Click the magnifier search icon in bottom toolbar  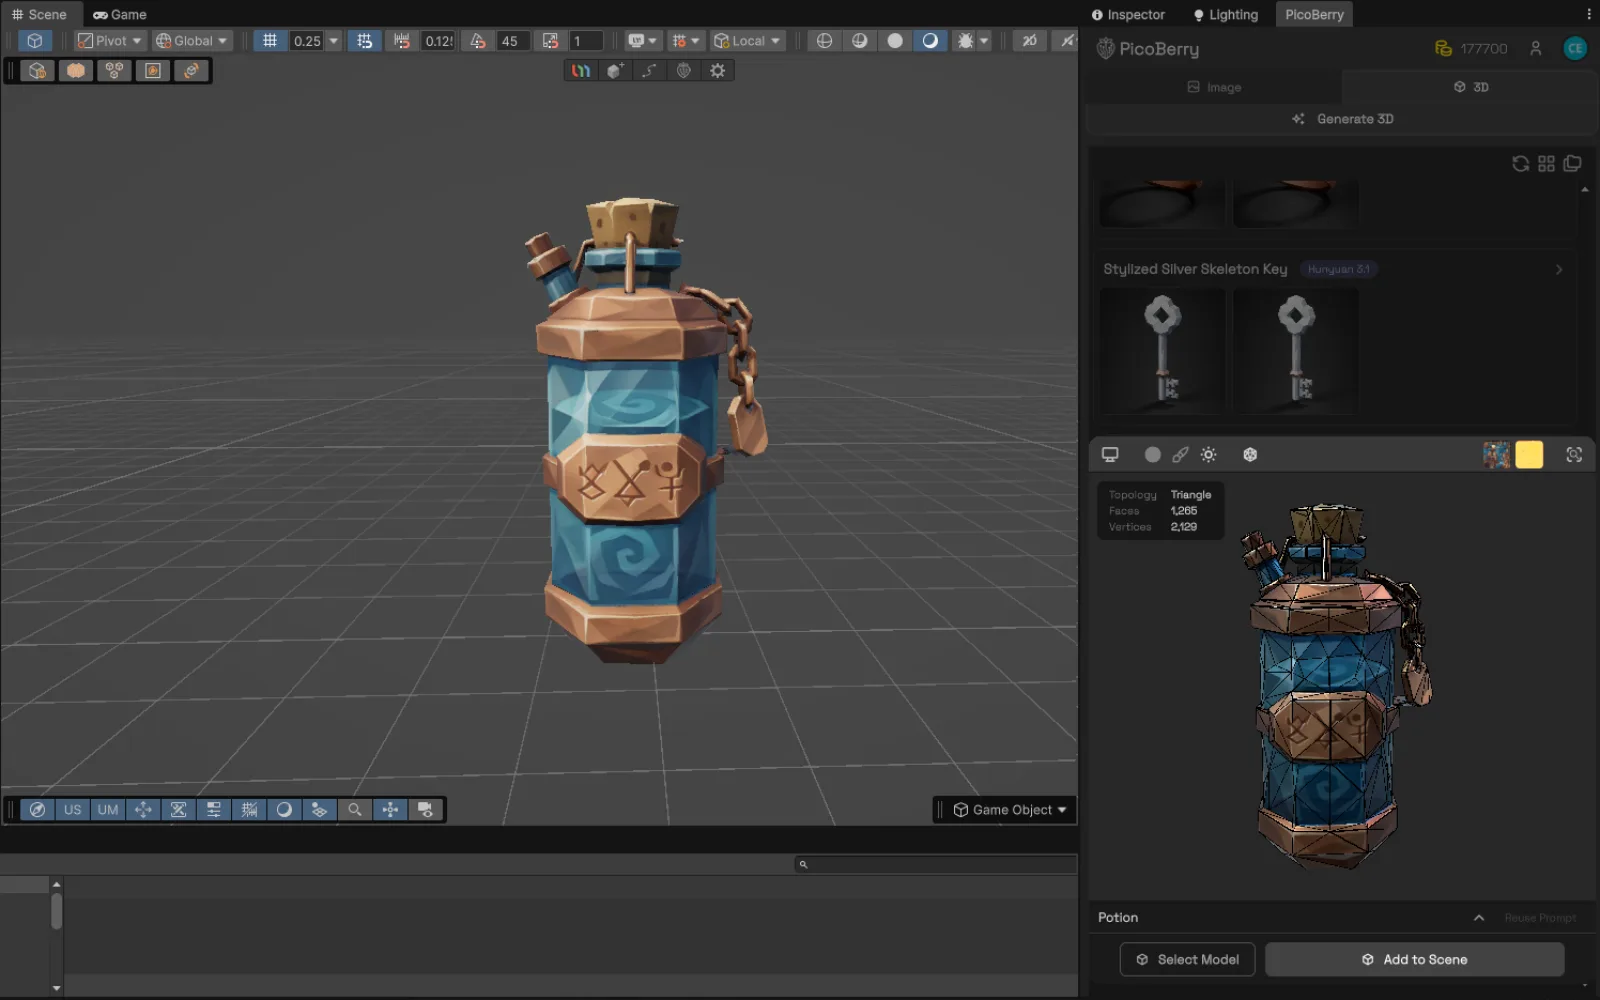(x=355, y=810)
